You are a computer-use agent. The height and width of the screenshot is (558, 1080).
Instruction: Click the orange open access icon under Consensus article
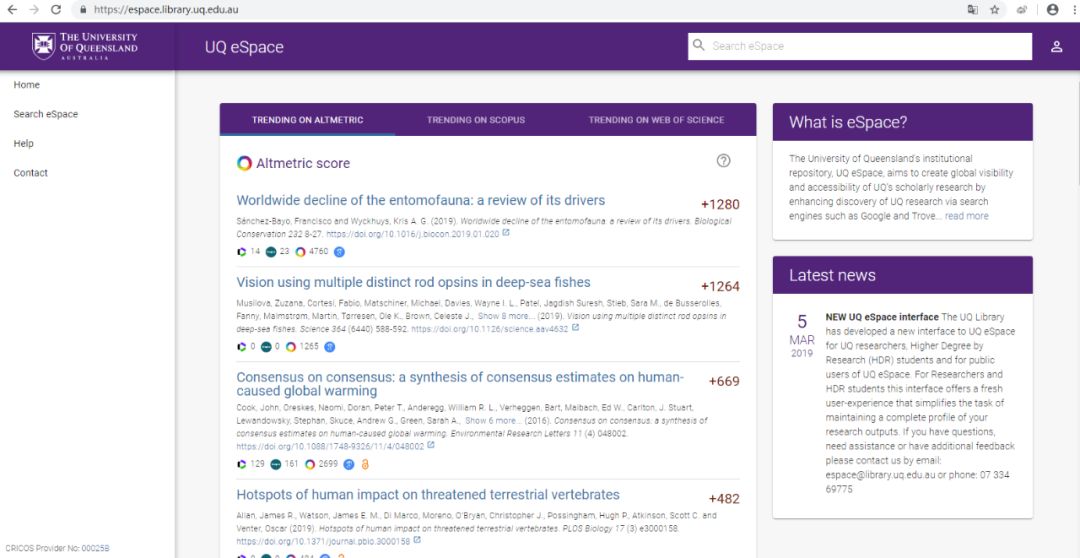tap(365, 464)
